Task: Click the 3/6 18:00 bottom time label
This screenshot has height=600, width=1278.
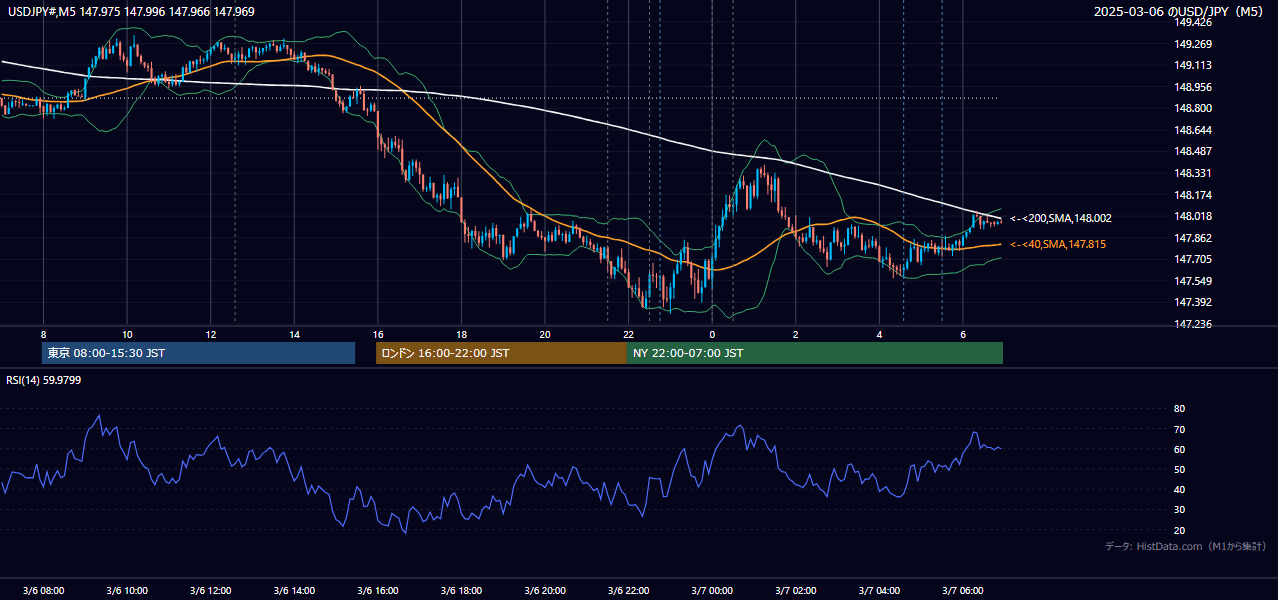Action: click(x=461, y=591)
